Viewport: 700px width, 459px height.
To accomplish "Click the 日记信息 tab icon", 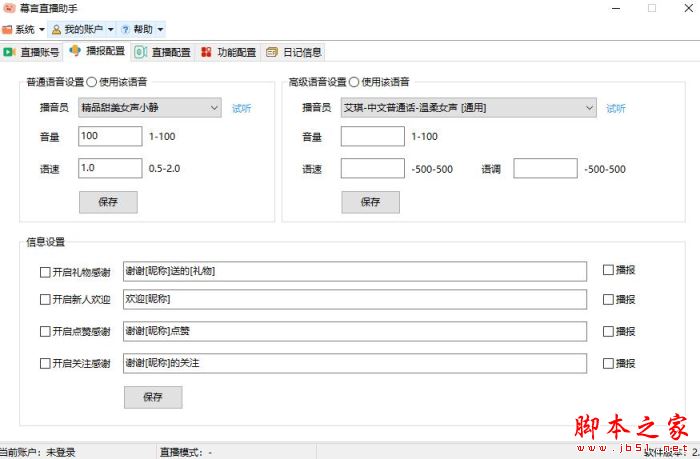I will pyautogui.click(x=272, y=52).
